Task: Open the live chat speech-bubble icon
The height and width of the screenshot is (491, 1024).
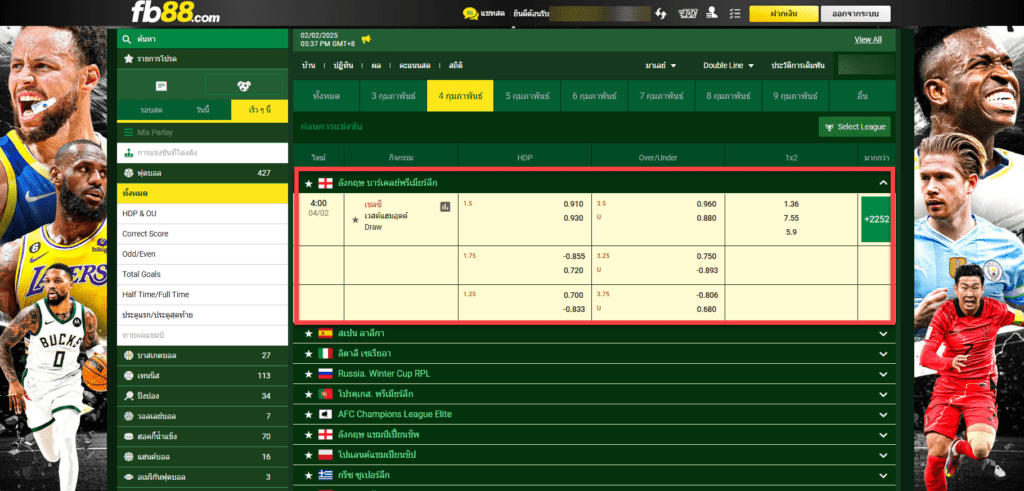Action: [x=470, y=13]
